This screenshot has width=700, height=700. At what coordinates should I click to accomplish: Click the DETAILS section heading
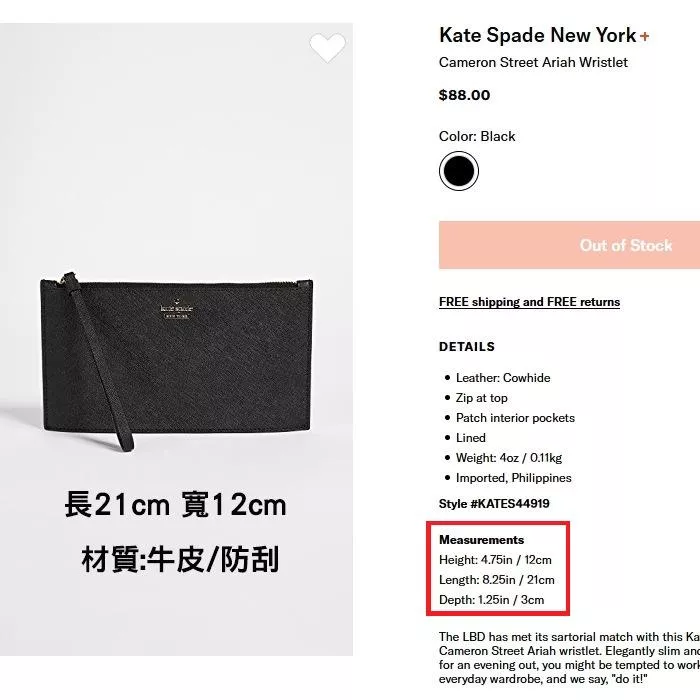467,347
